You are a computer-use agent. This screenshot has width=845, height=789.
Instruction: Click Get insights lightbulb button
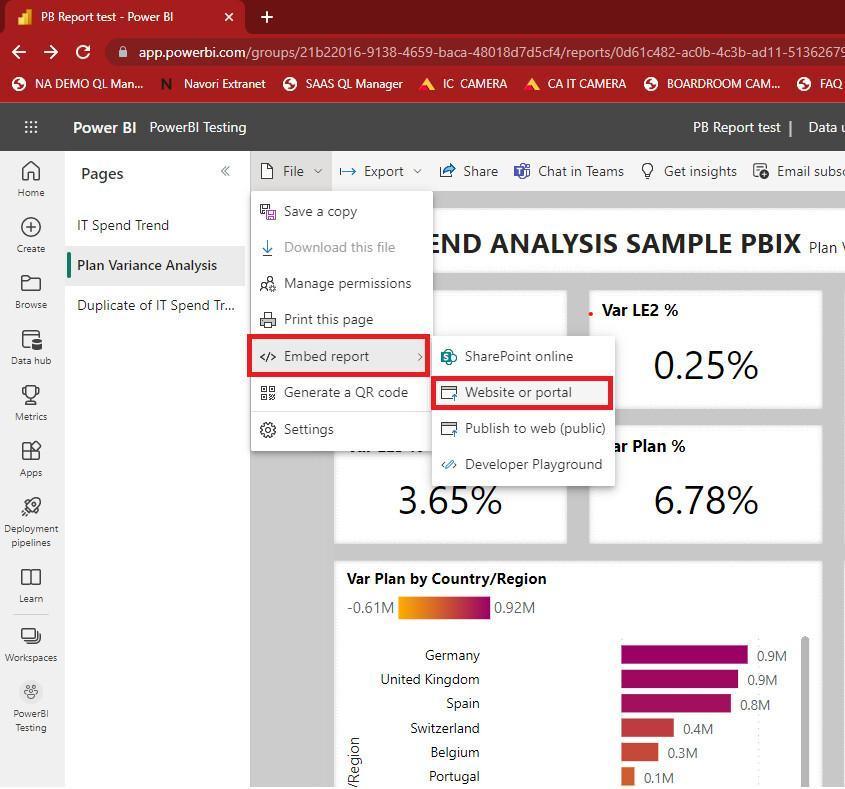pos(688,171)
